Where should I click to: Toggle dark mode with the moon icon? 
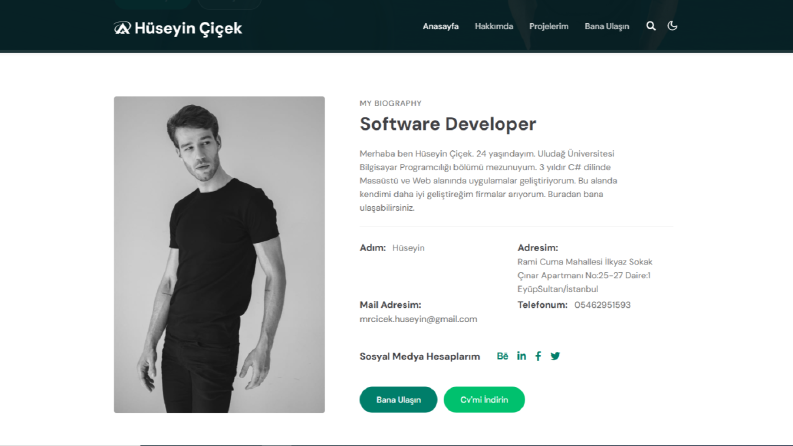pyautogui.click(x=672, y=26)
